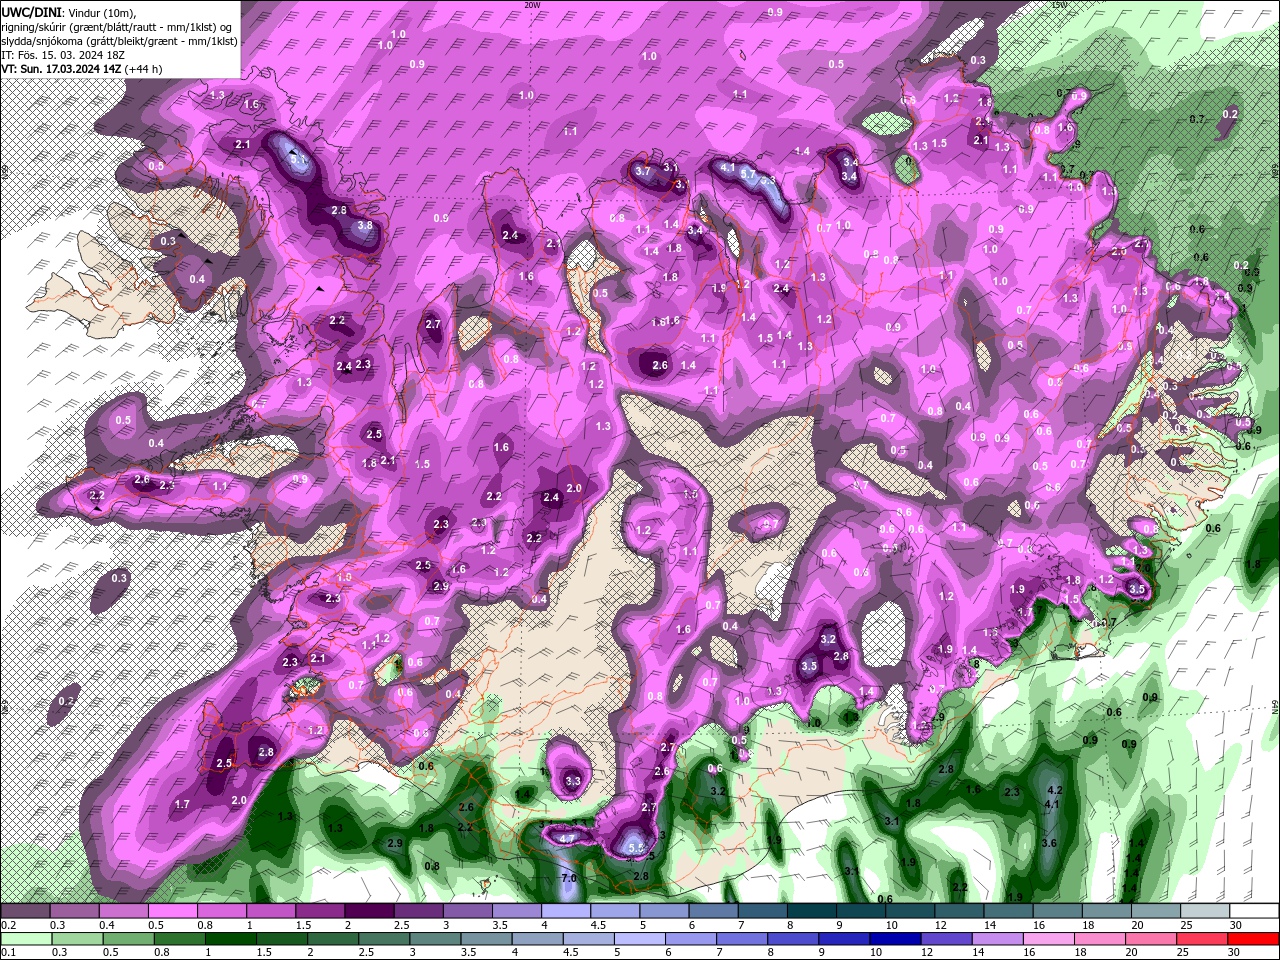Select the 5.7 snowfall value on the north coast
The image size is (1280, 960).
coord(748,173)
